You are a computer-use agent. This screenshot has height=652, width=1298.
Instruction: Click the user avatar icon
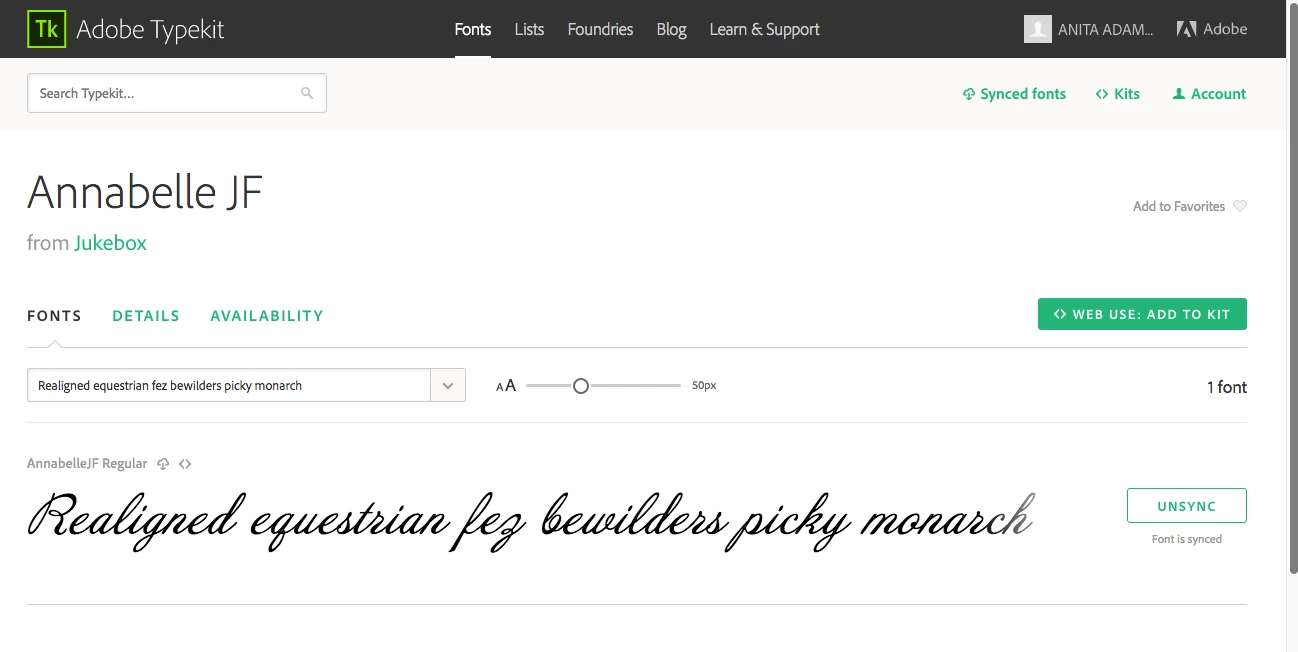point(1038,29)
